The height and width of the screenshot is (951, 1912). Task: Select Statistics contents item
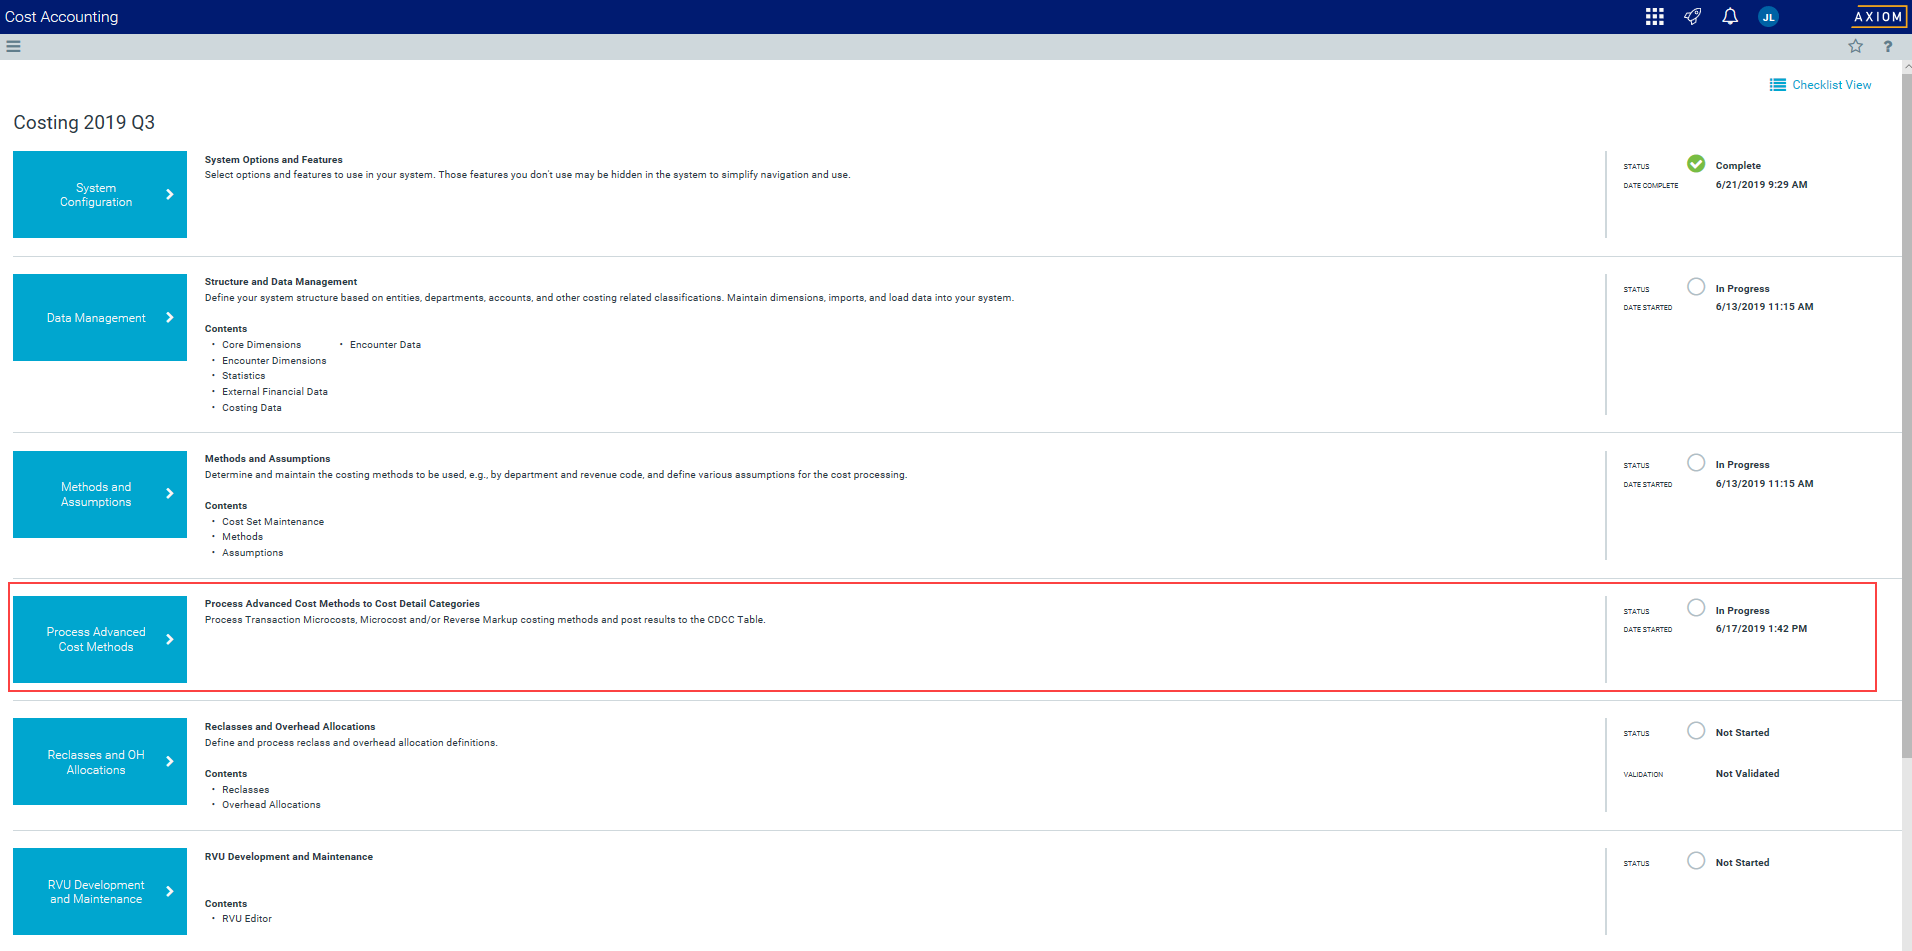coord(244,376)
